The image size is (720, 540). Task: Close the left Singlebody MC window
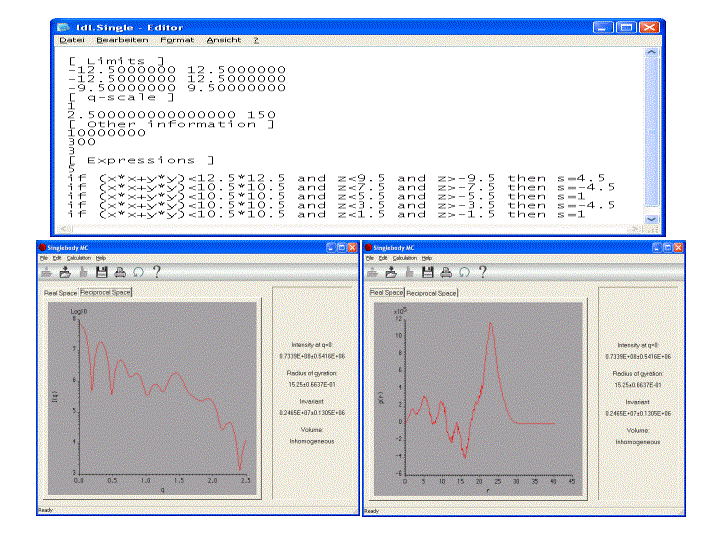coord(352,248)
